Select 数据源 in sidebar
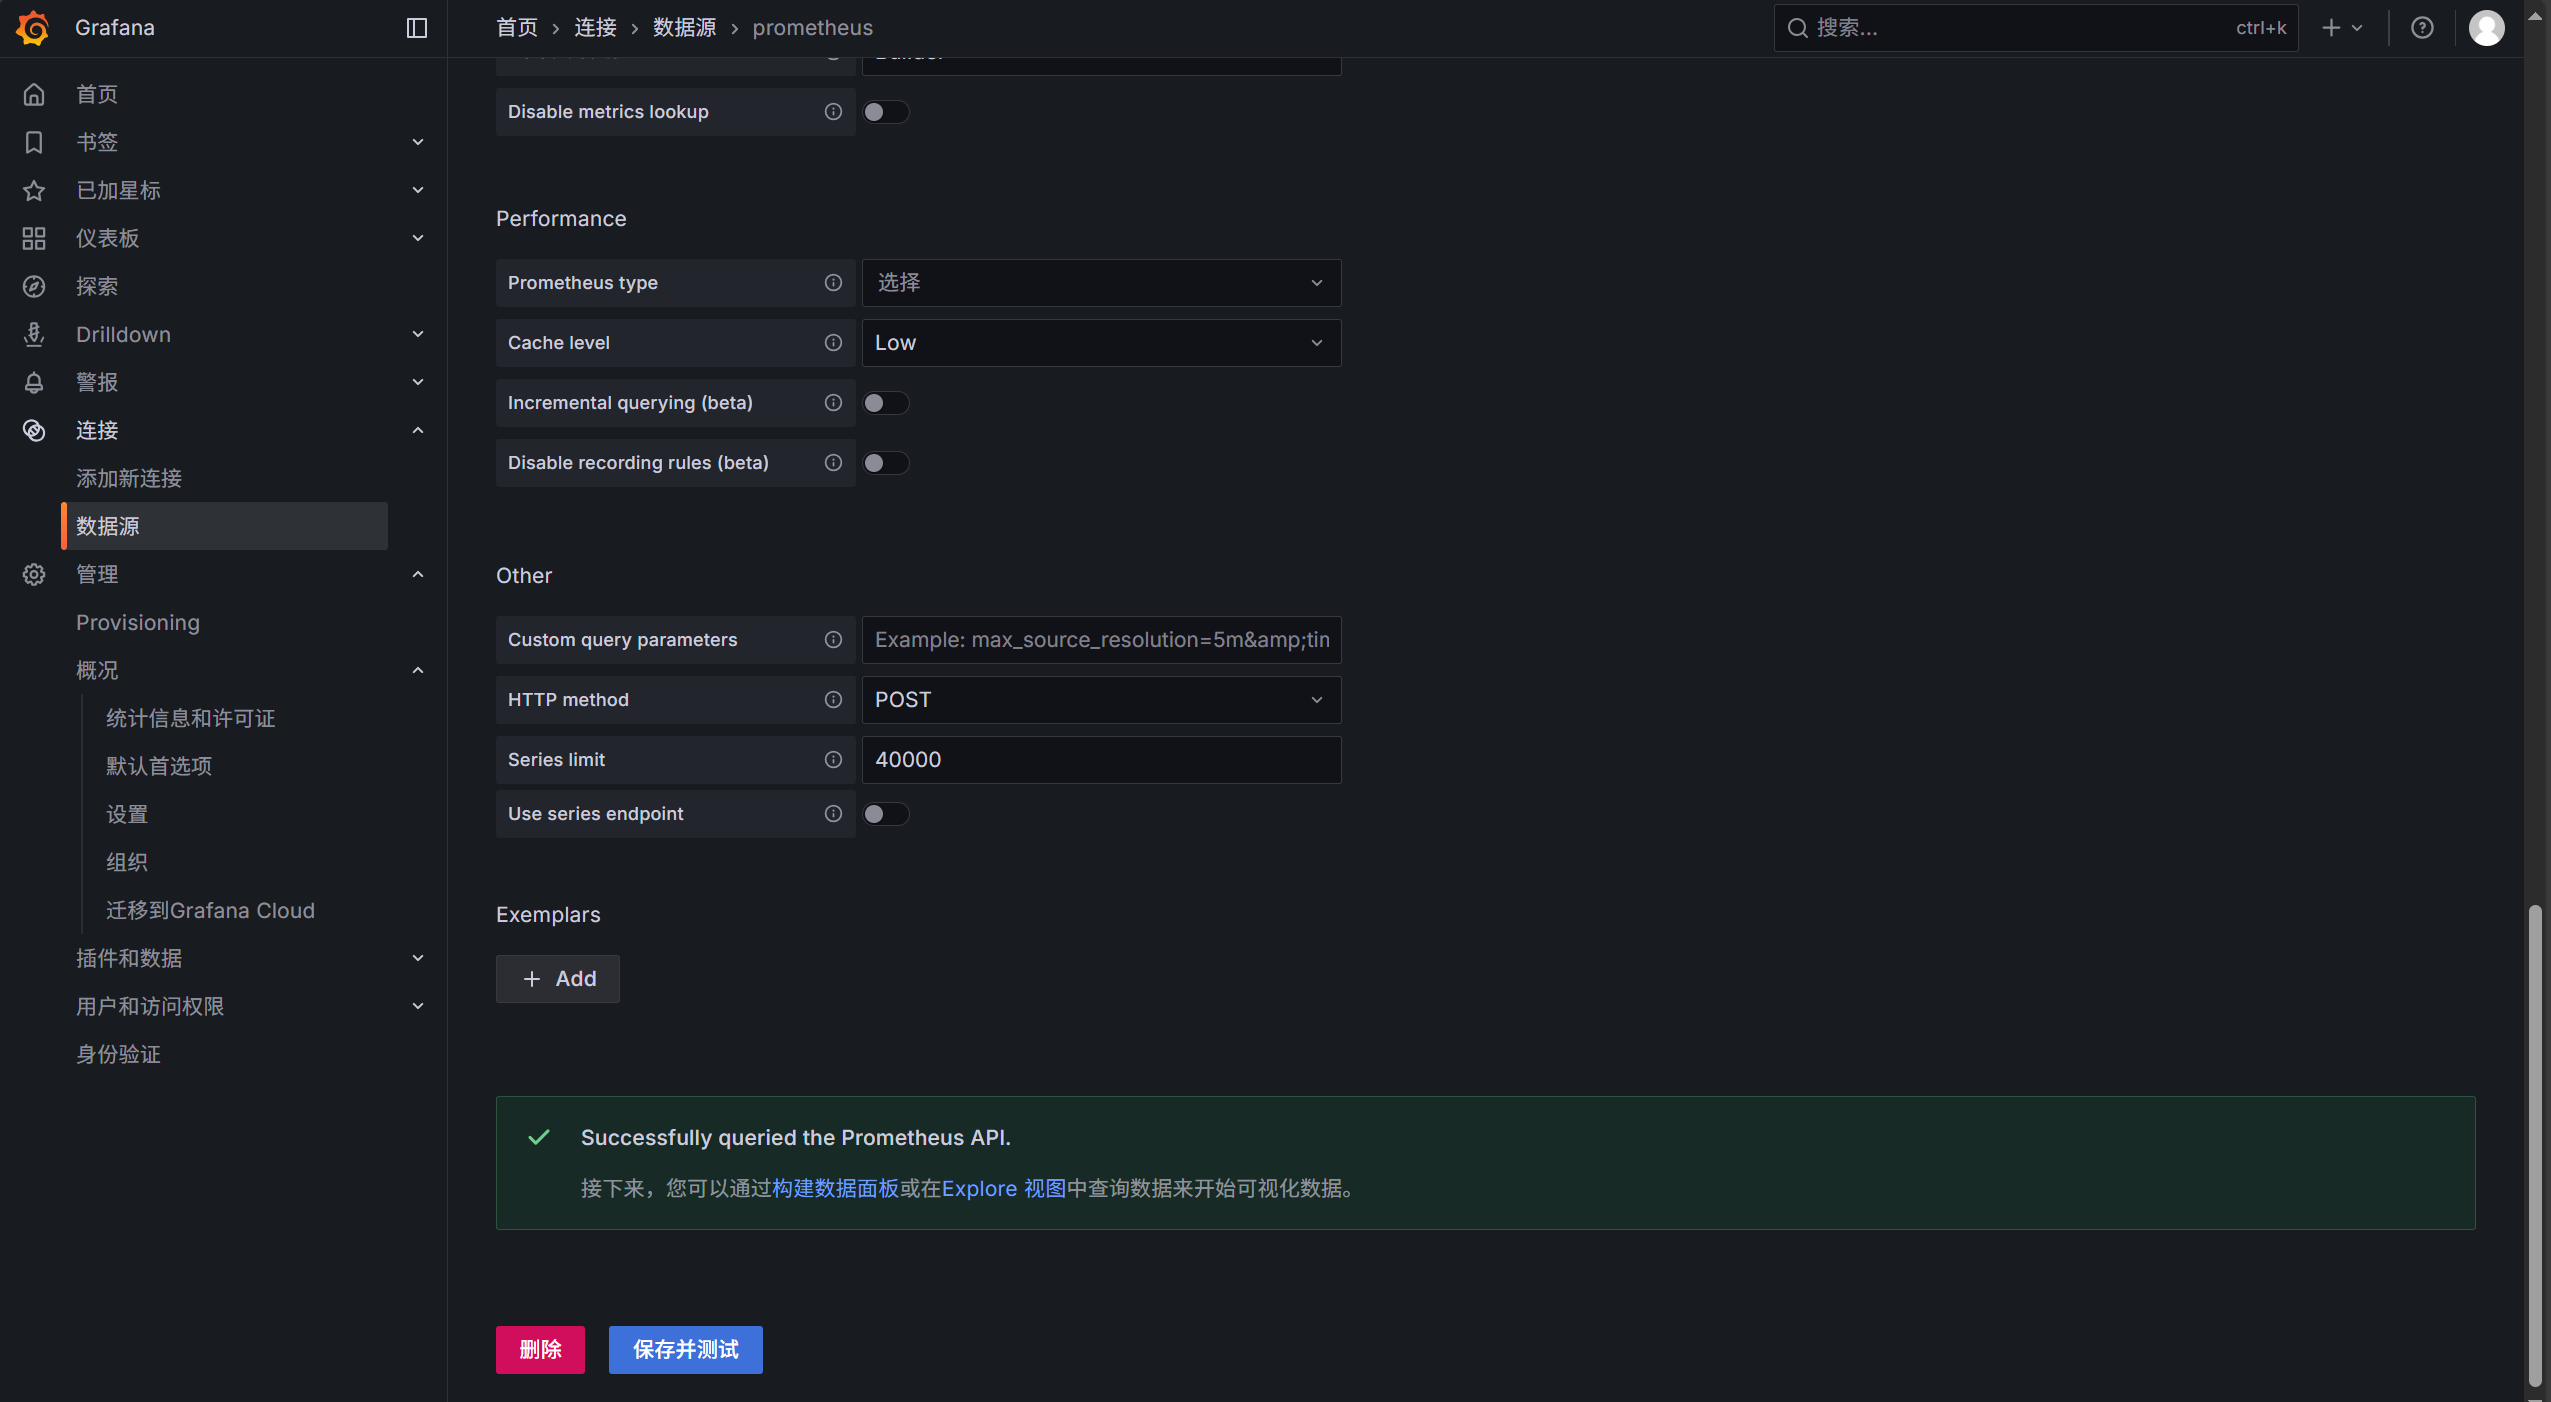This screenshot has width=2551, height=1402. (x=225, y=526)
